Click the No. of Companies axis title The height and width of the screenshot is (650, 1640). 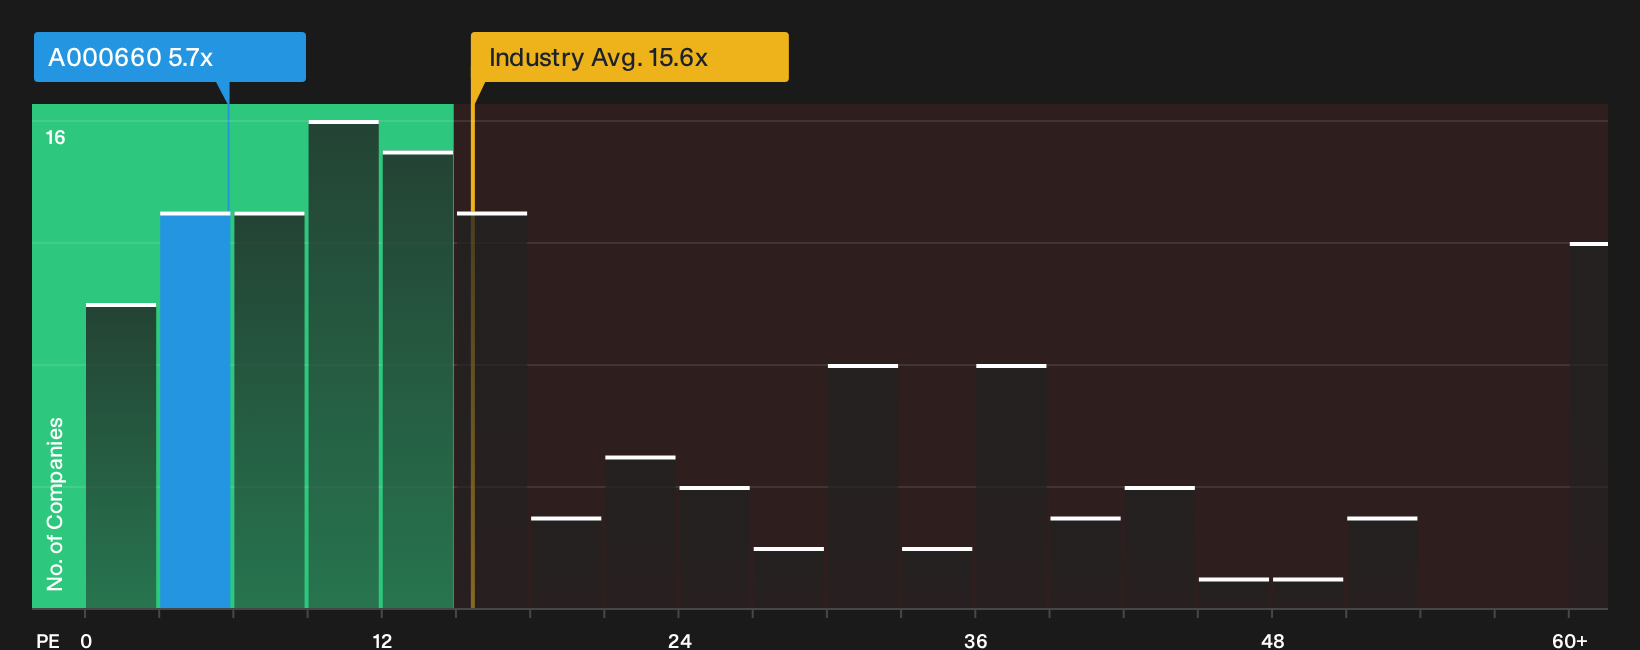pyautogui.click(x=55, y=504)
